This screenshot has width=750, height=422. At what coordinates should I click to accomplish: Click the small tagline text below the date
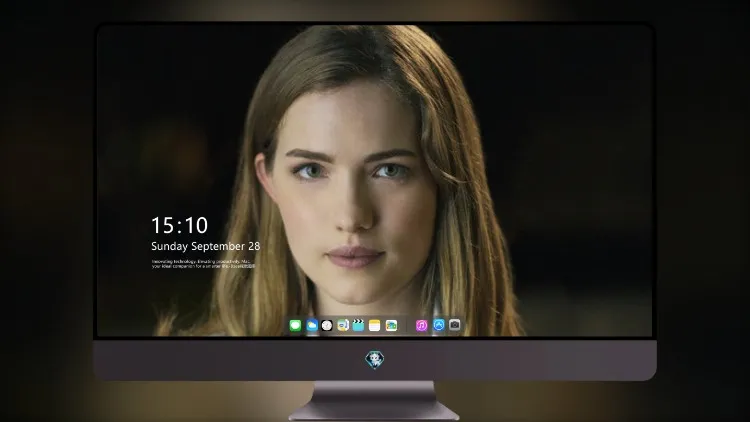pos(203,264)
